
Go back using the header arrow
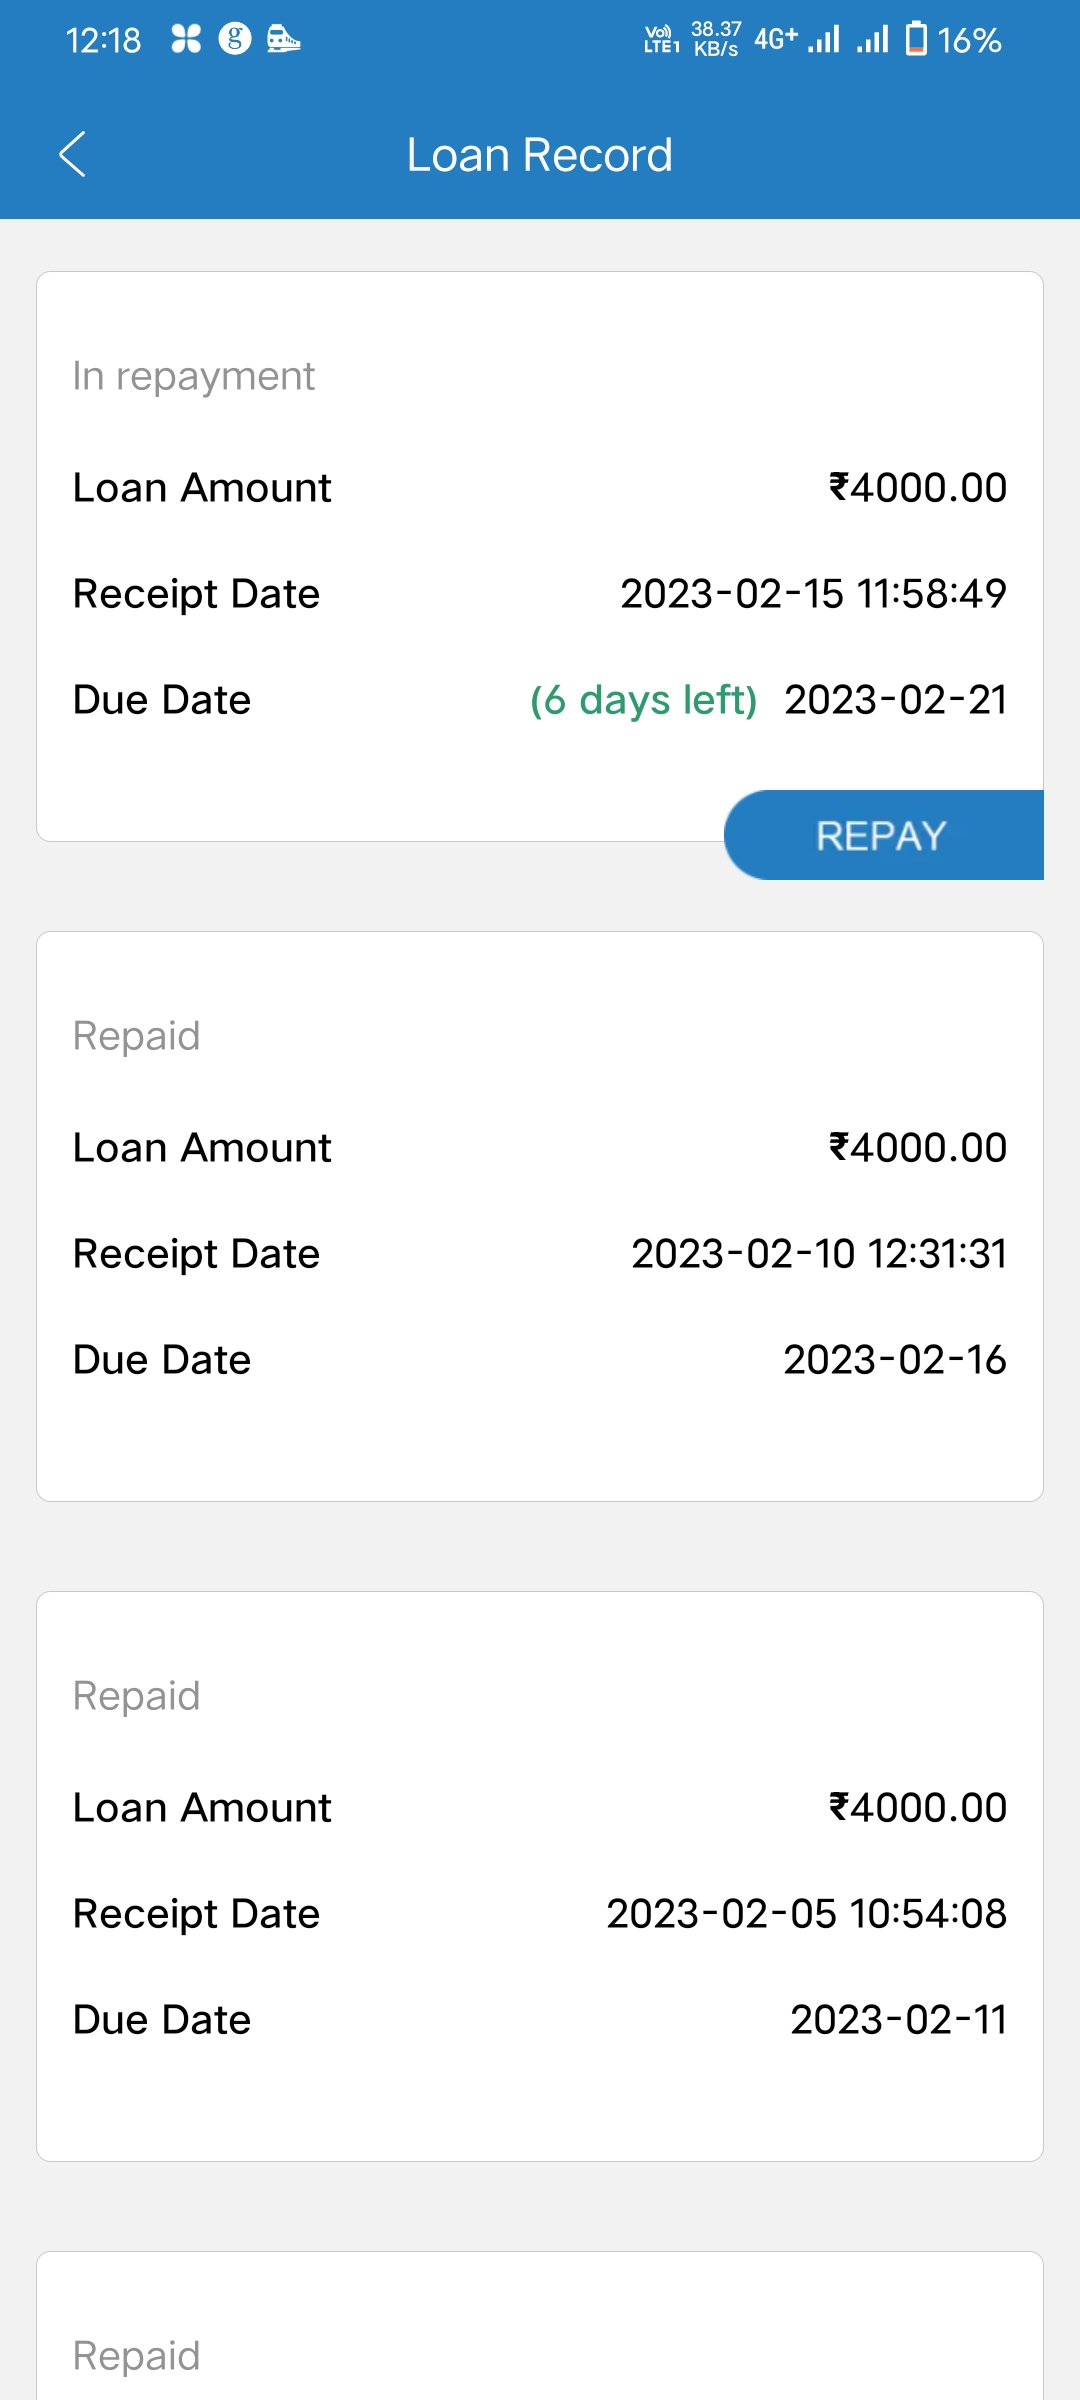(x=72, y=155)
